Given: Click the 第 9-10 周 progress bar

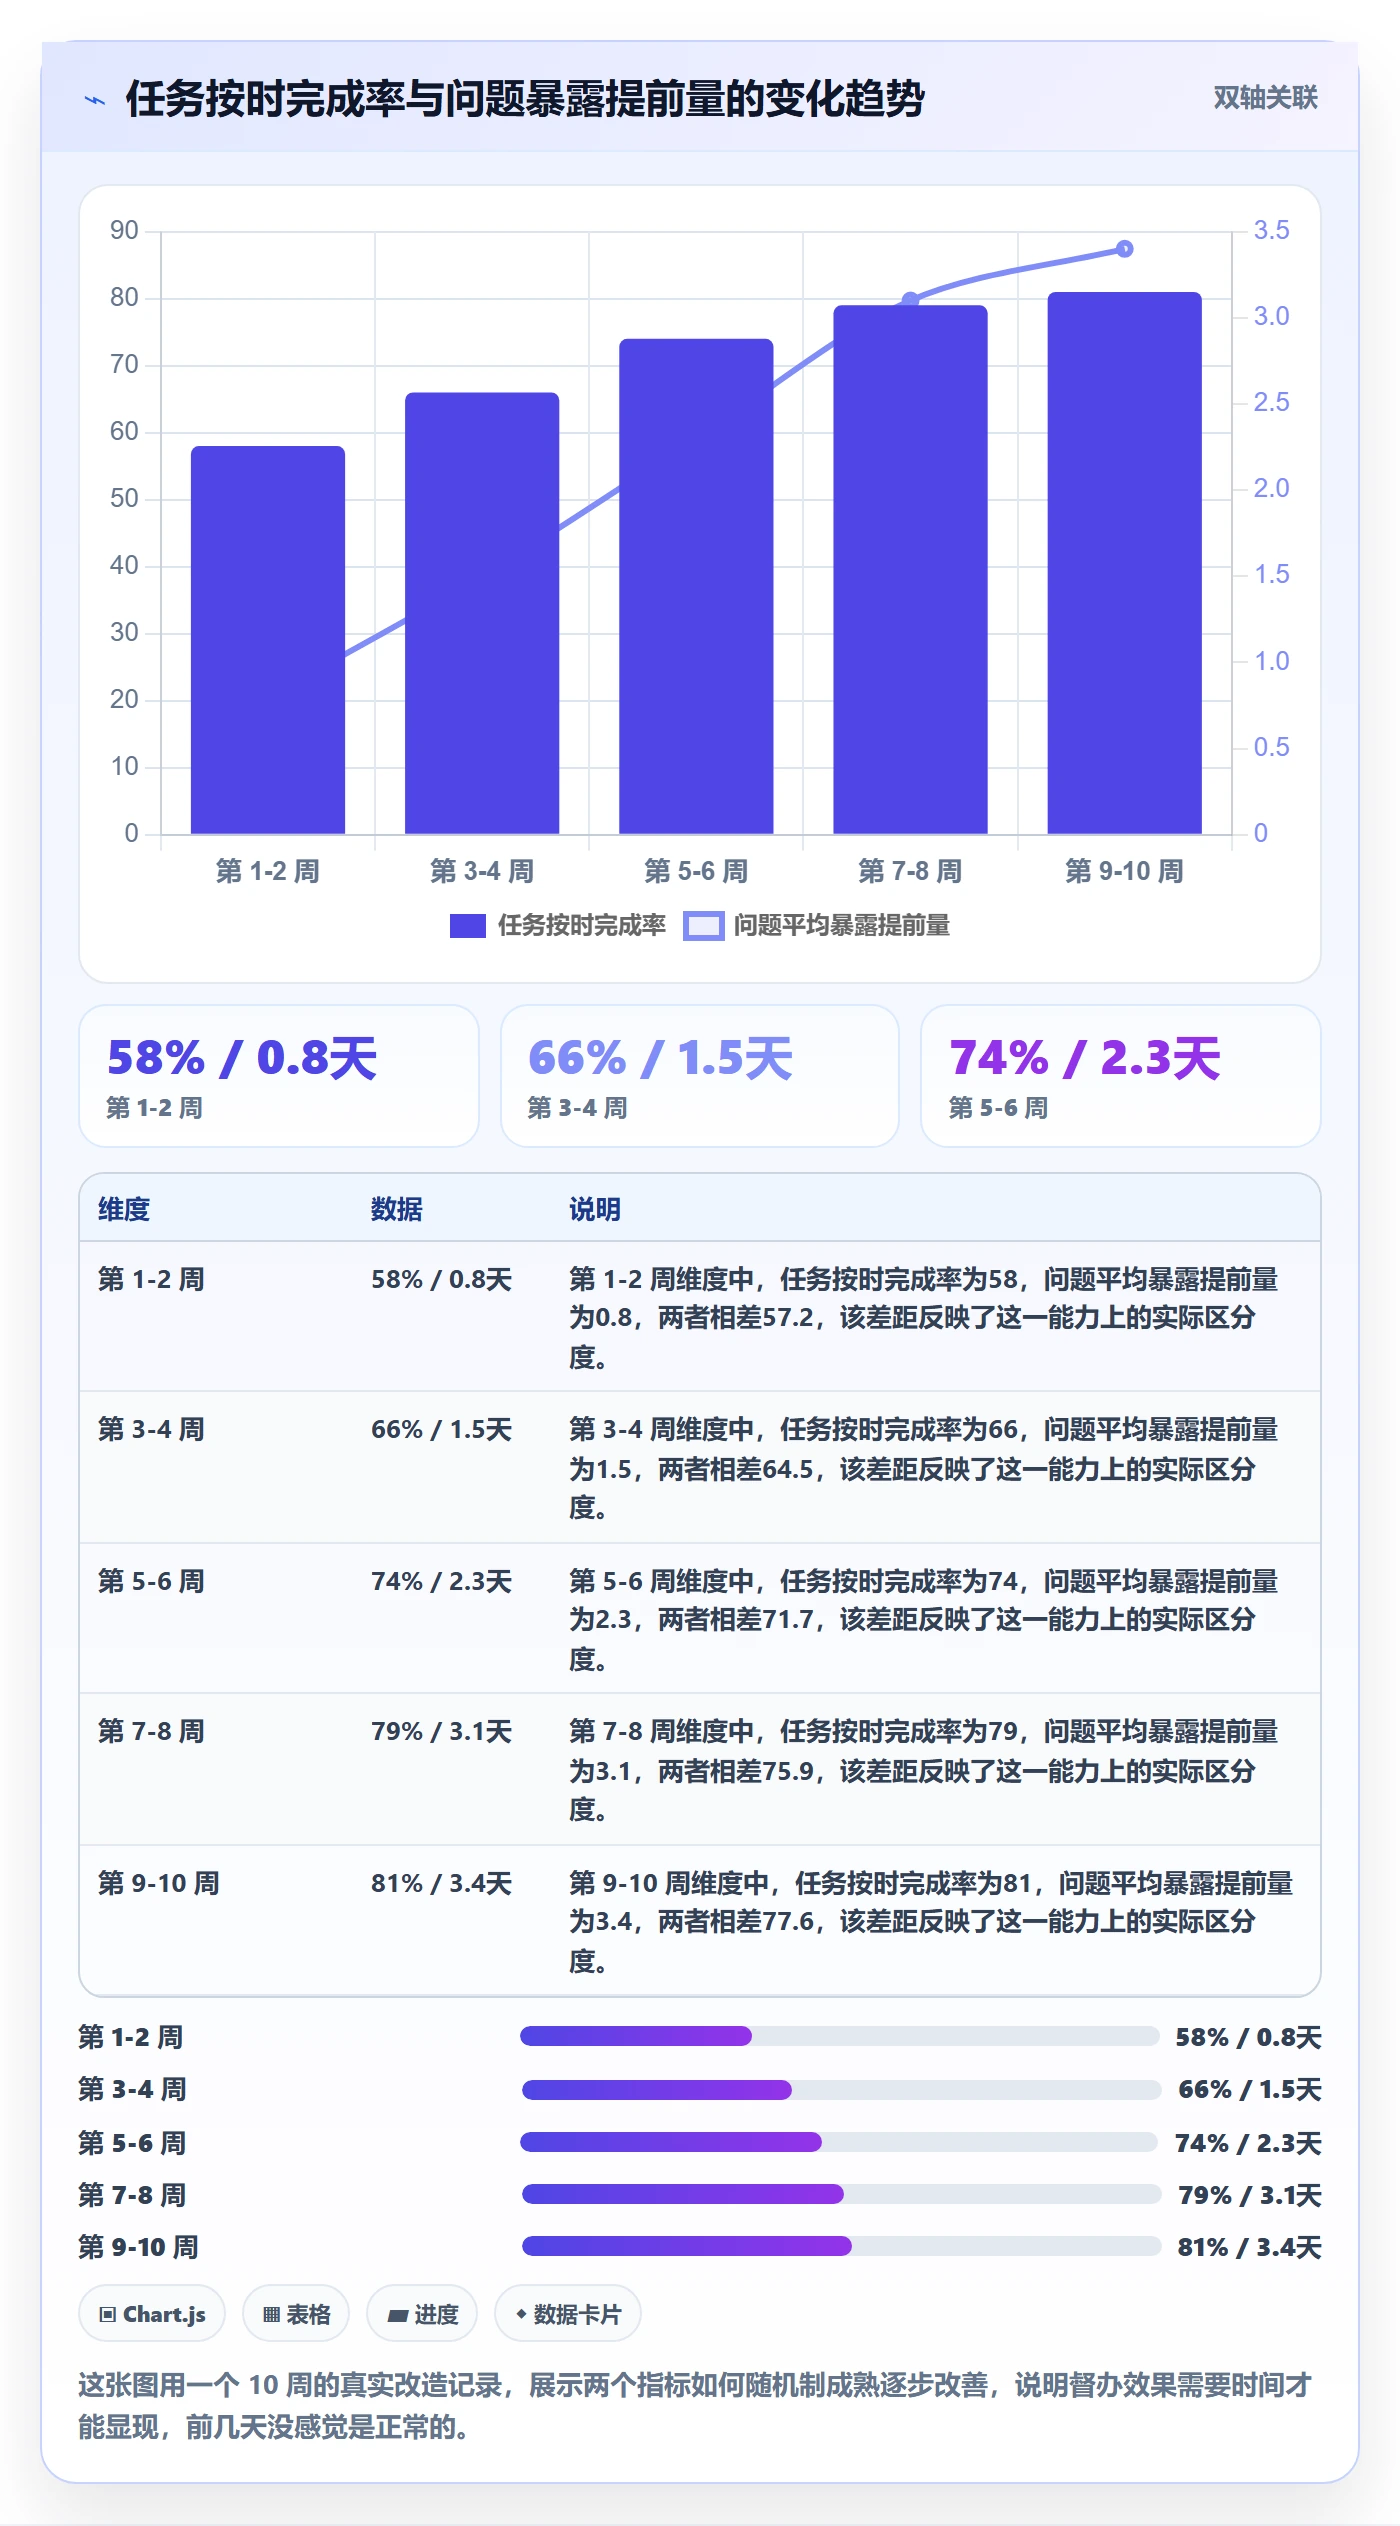Looking at the screenshot, I should (840, 2246).
